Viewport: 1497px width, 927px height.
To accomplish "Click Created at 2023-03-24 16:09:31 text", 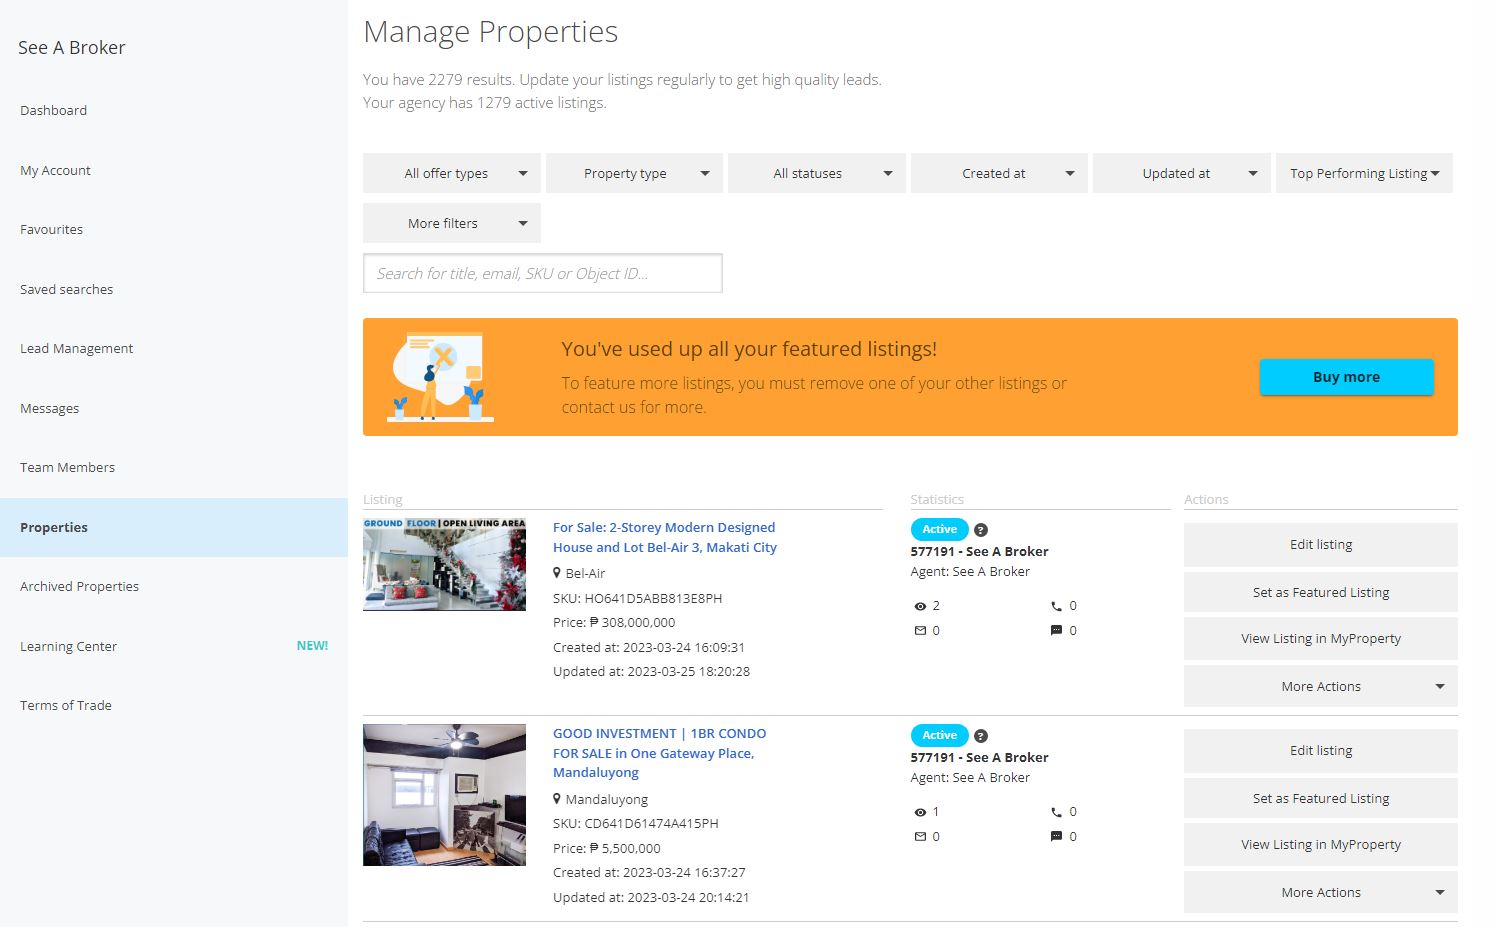I will [x=649, y=648].
